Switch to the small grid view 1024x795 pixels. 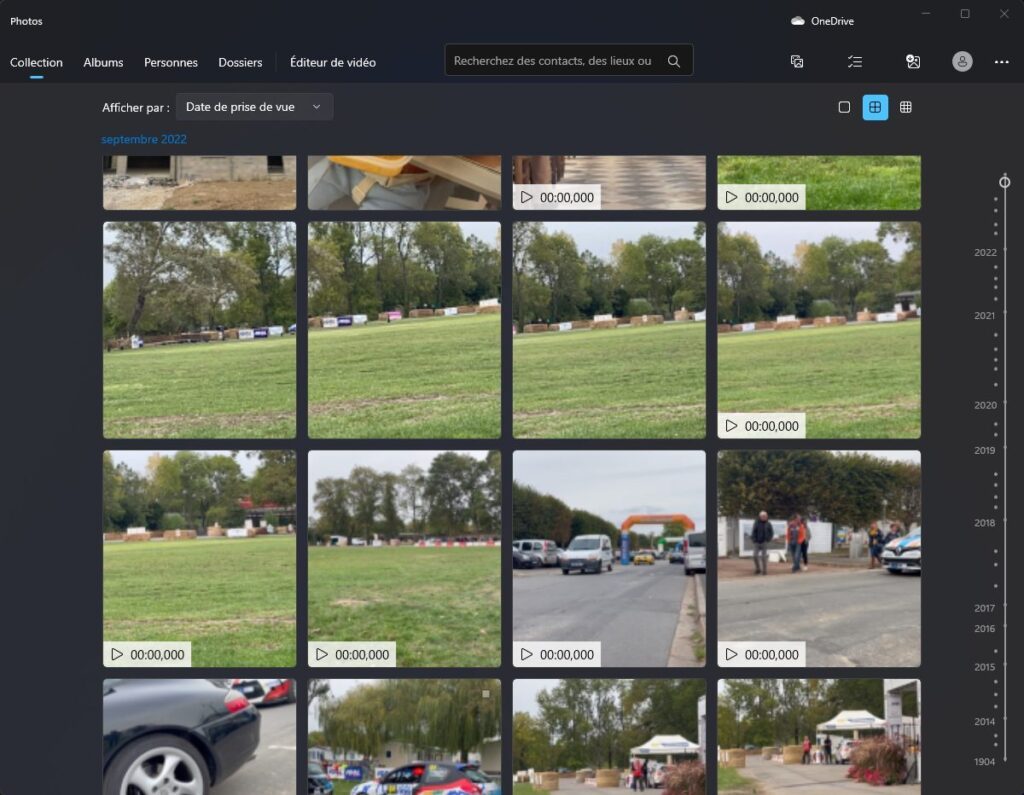906,107
